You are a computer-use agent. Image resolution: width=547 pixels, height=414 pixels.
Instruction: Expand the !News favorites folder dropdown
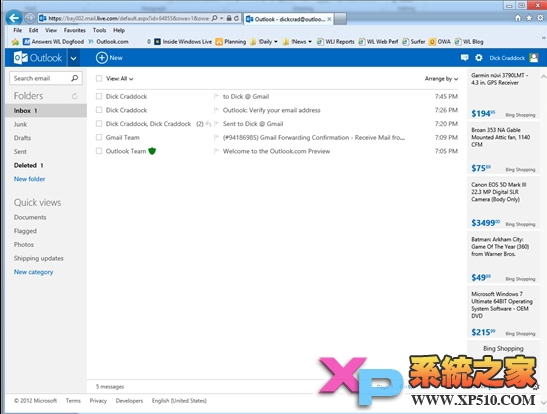coord(310,42)
